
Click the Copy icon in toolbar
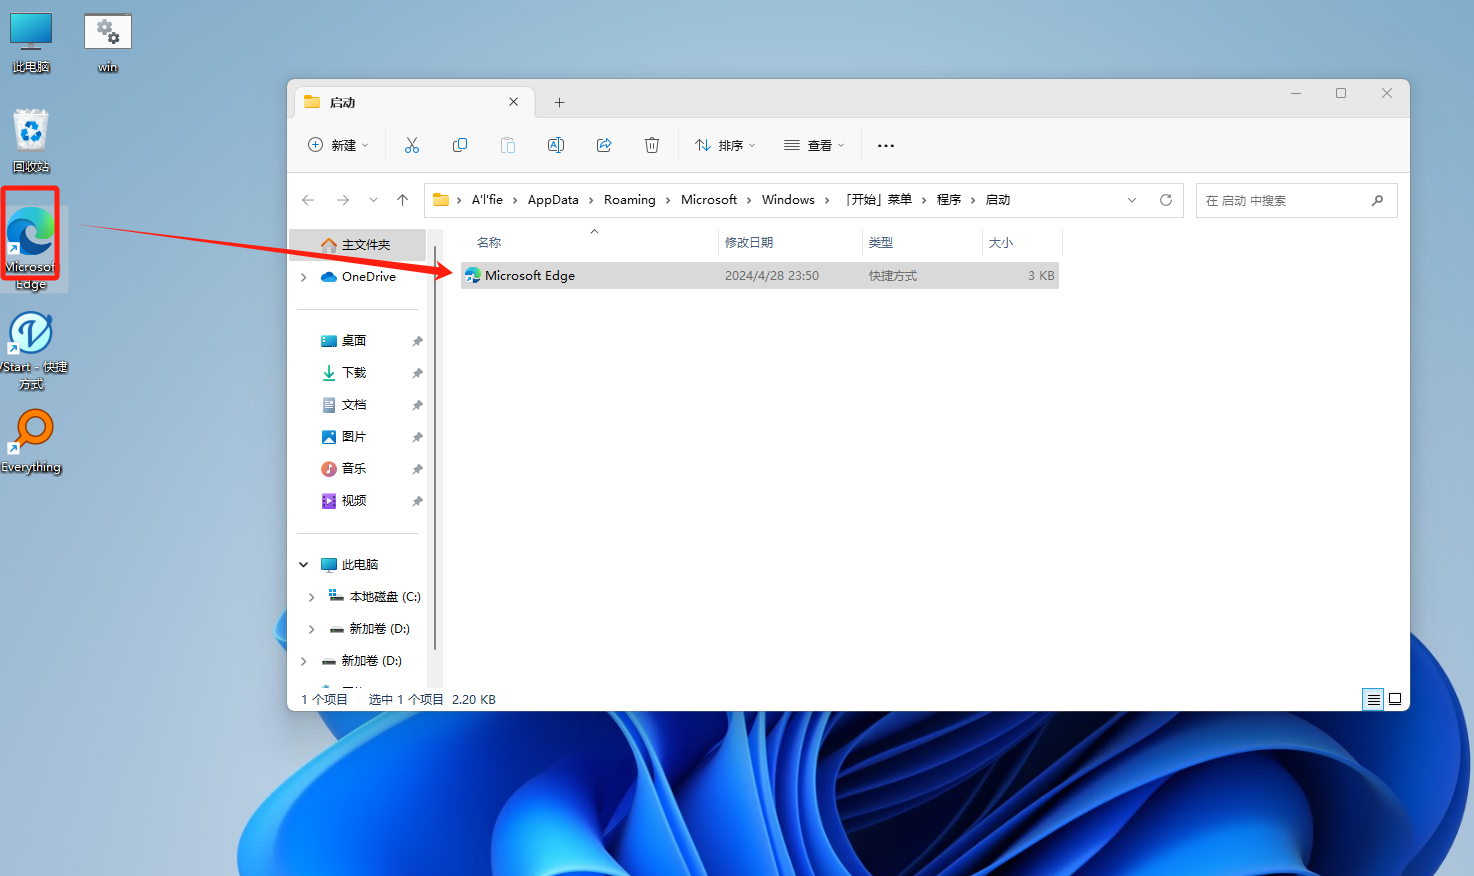(460, 145)
